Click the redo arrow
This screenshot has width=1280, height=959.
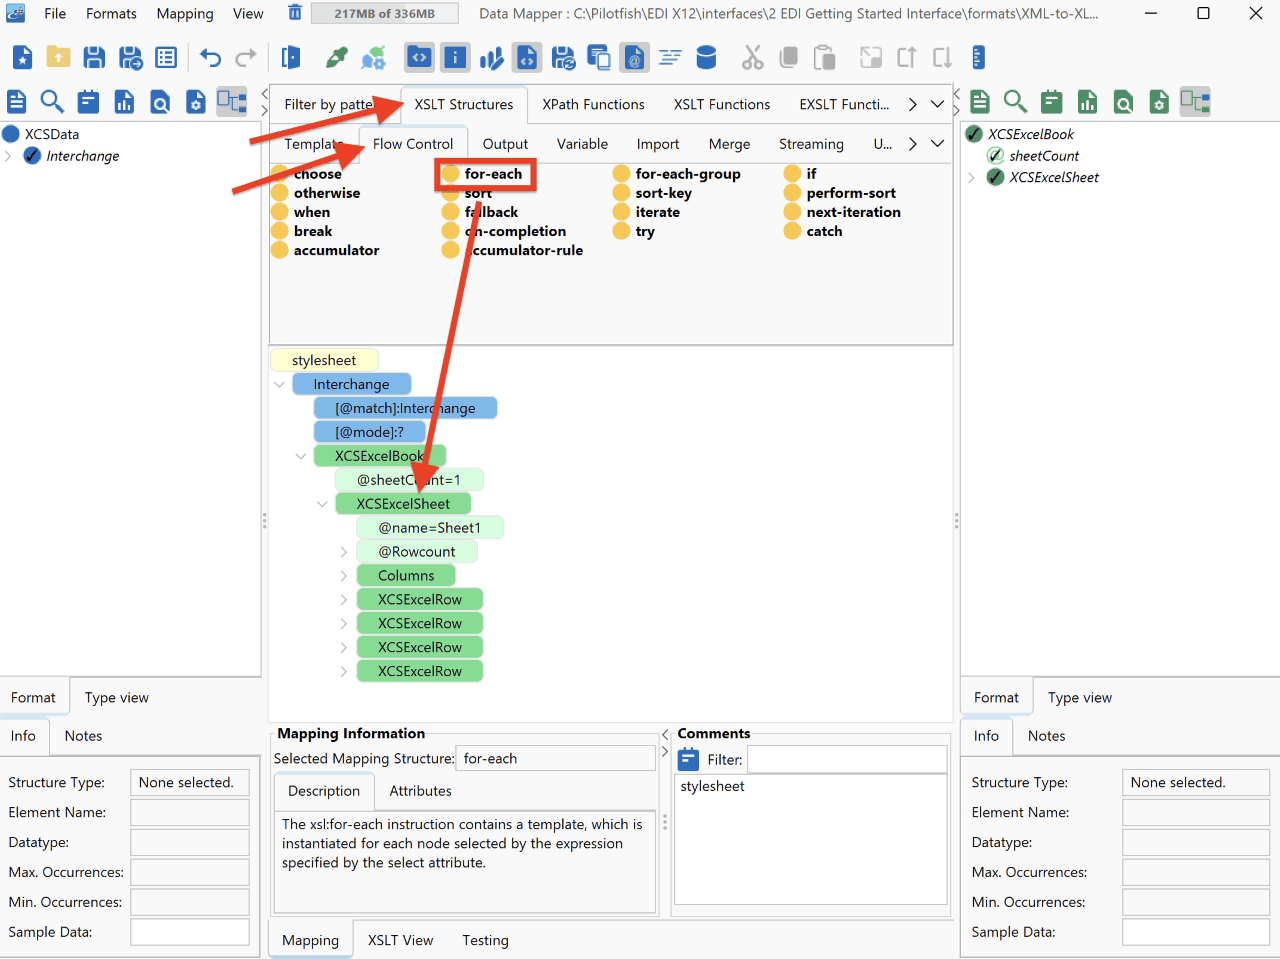point(246,58)
